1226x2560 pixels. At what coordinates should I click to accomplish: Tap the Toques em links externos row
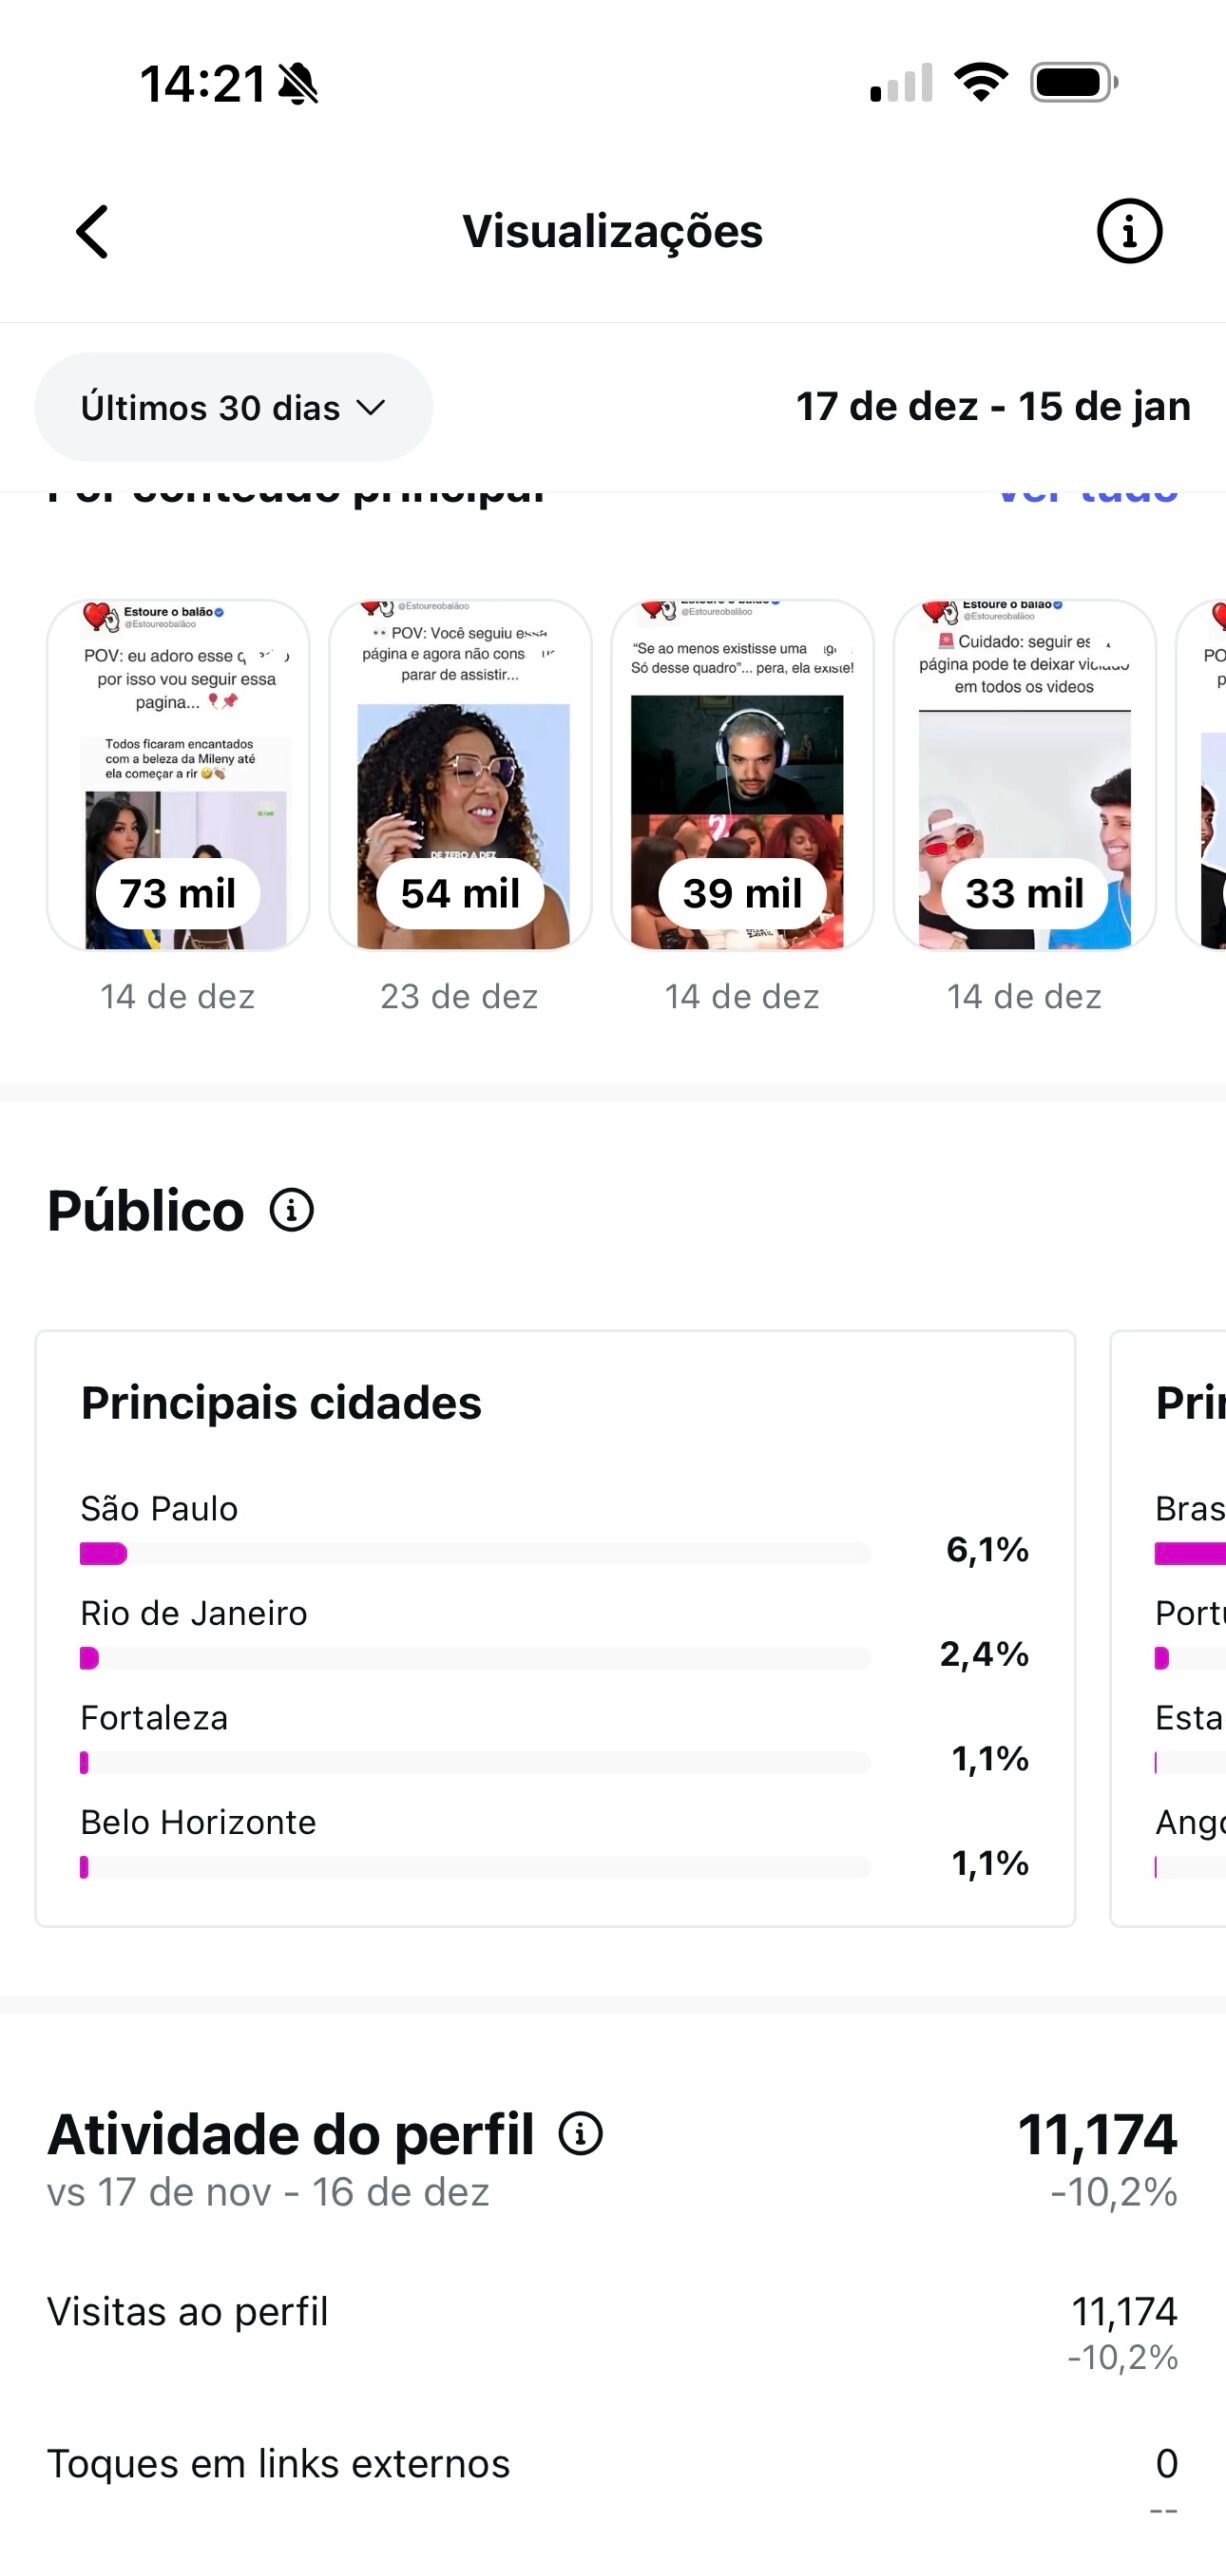pyautogui.click(x=612, y=2464)
